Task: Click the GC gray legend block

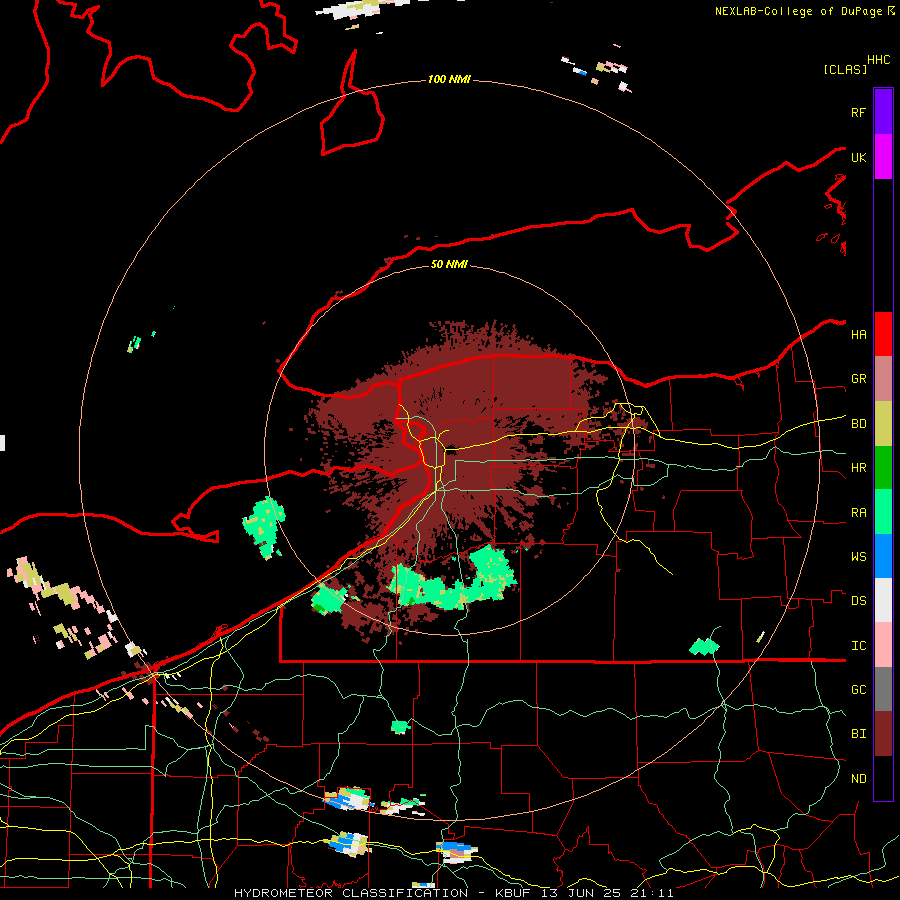Action: point(883,689)
